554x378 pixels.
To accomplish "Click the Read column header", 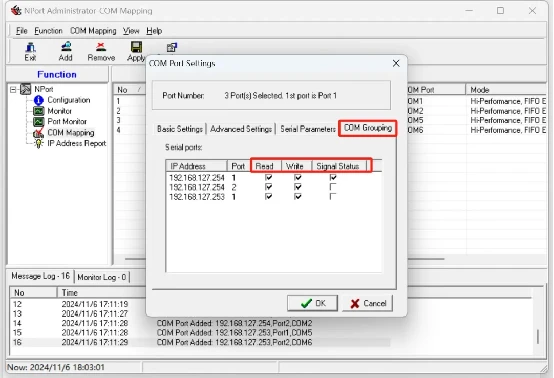I will pyautogui.click(x=266, y=166).
